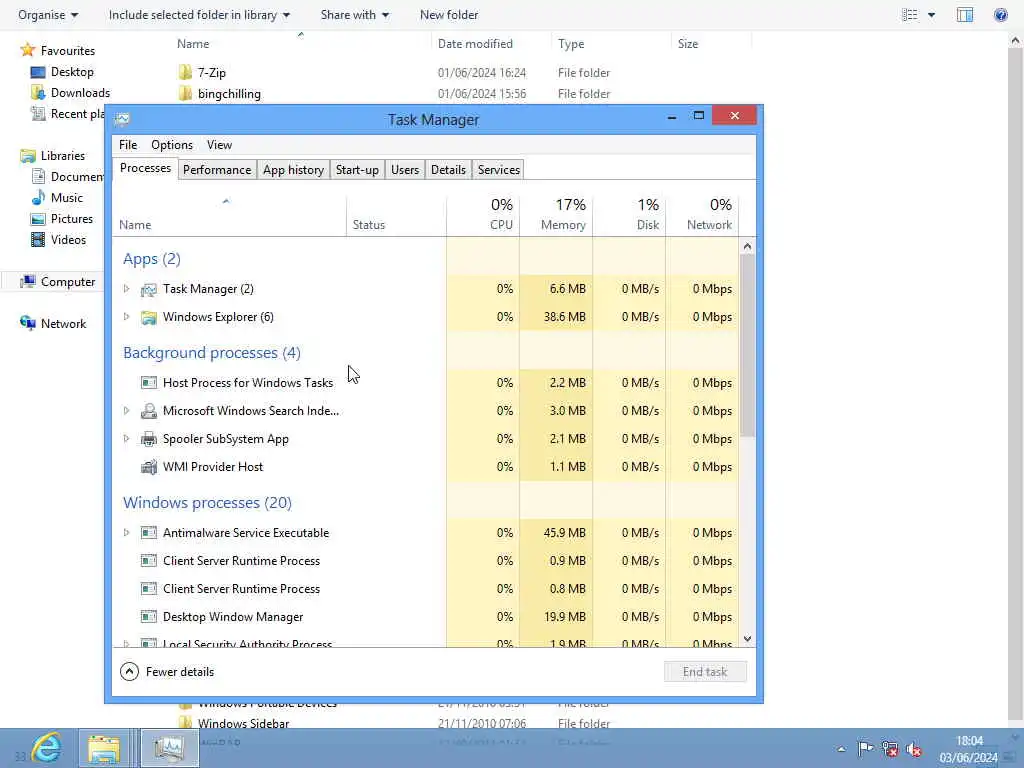Expand the Windows Explorer (6) process group
This screenshot has height=768, width=1024.
pyautogui.click(x=127, y=317)
